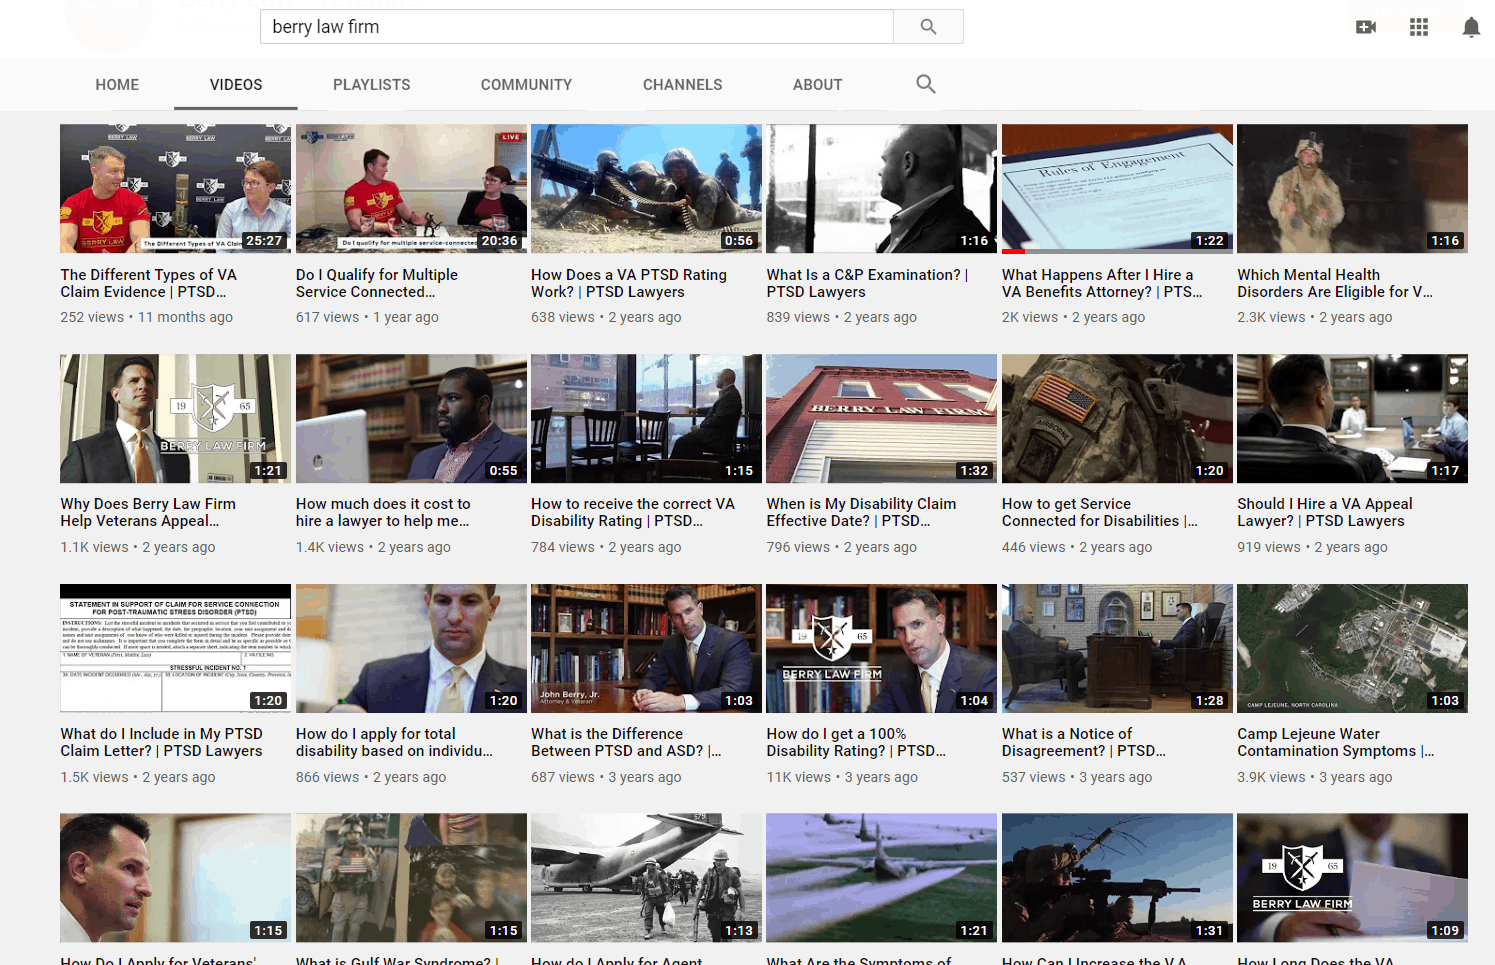This screenshot has height=965, width=1495.
Task: Open 'Camp Lejeune Water Contamination Symptoms' title
Action: pos(1335,743)
